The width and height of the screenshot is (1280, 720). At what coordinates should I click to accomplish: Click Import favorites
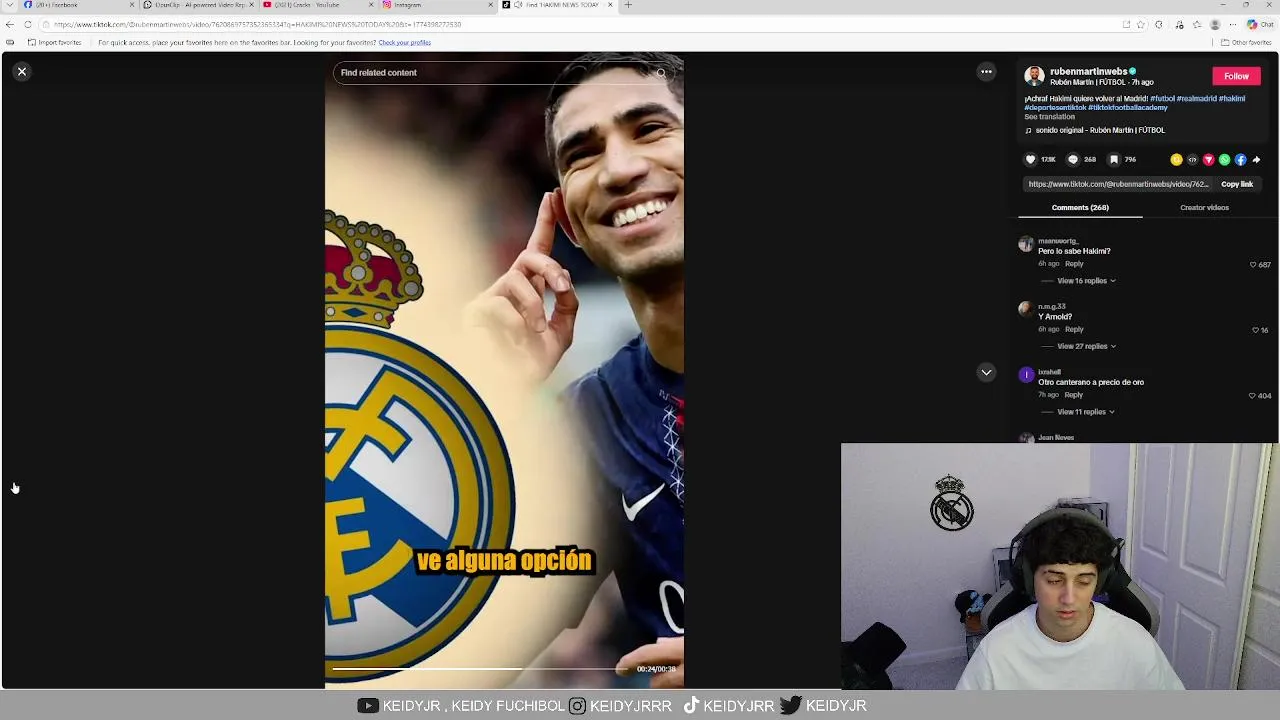click(x=55, y=43)
